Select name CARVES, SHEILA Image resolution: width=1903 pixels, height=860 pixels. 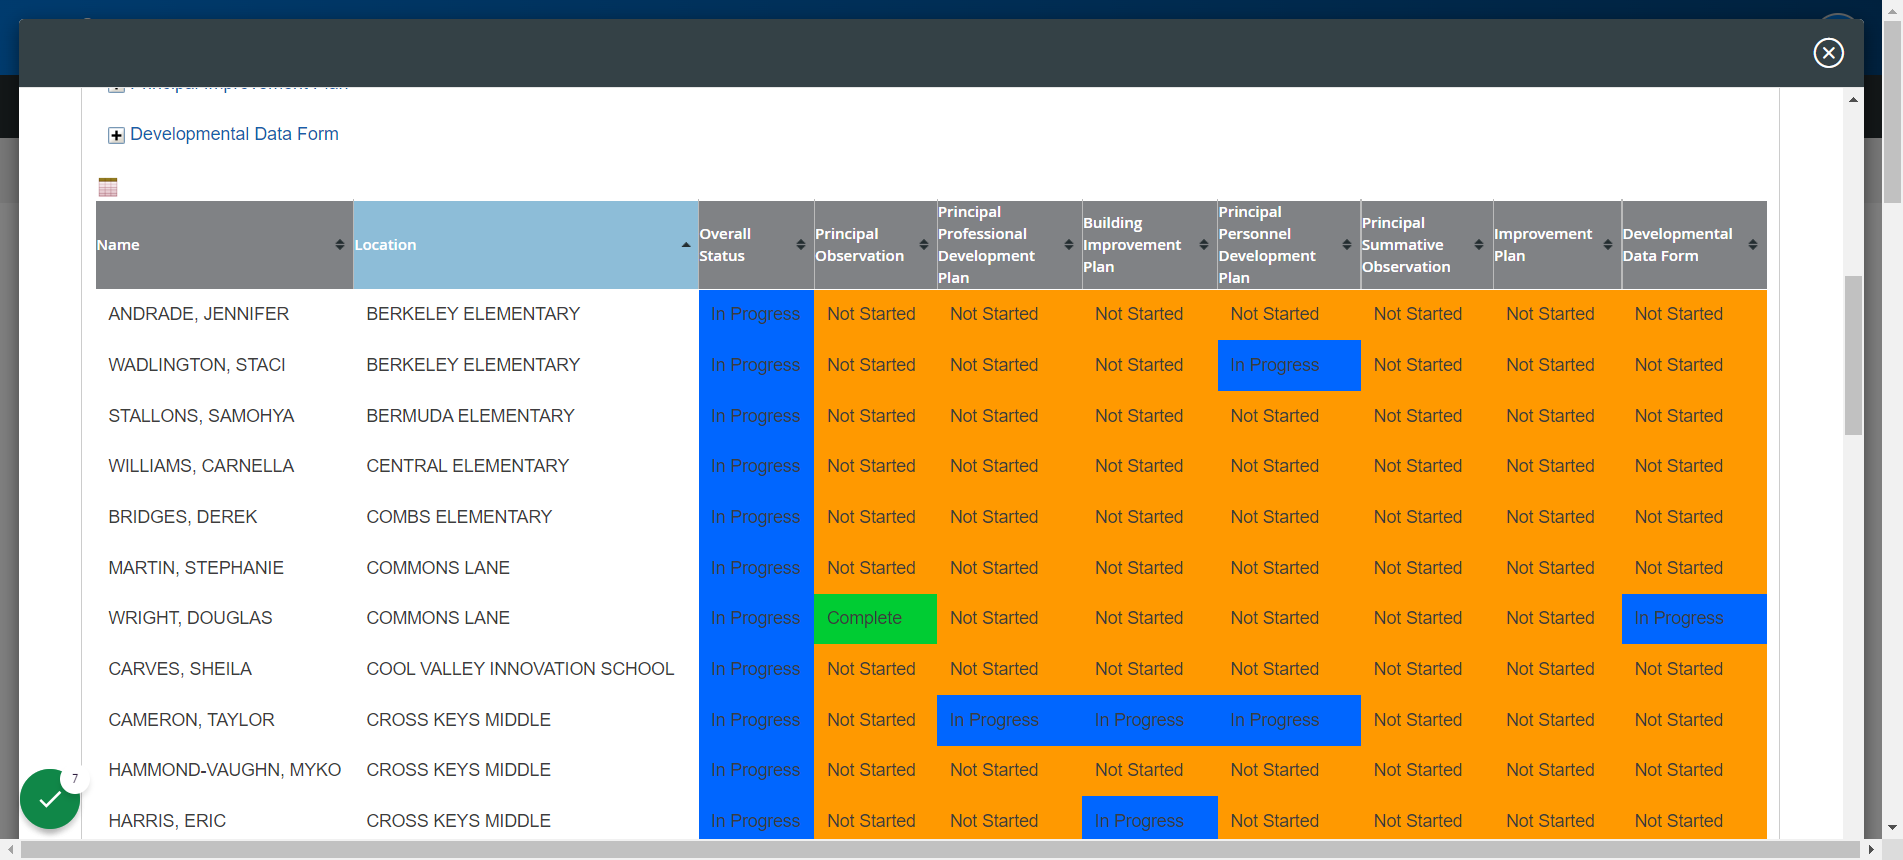pyautogui.click(x=180, y=669)
